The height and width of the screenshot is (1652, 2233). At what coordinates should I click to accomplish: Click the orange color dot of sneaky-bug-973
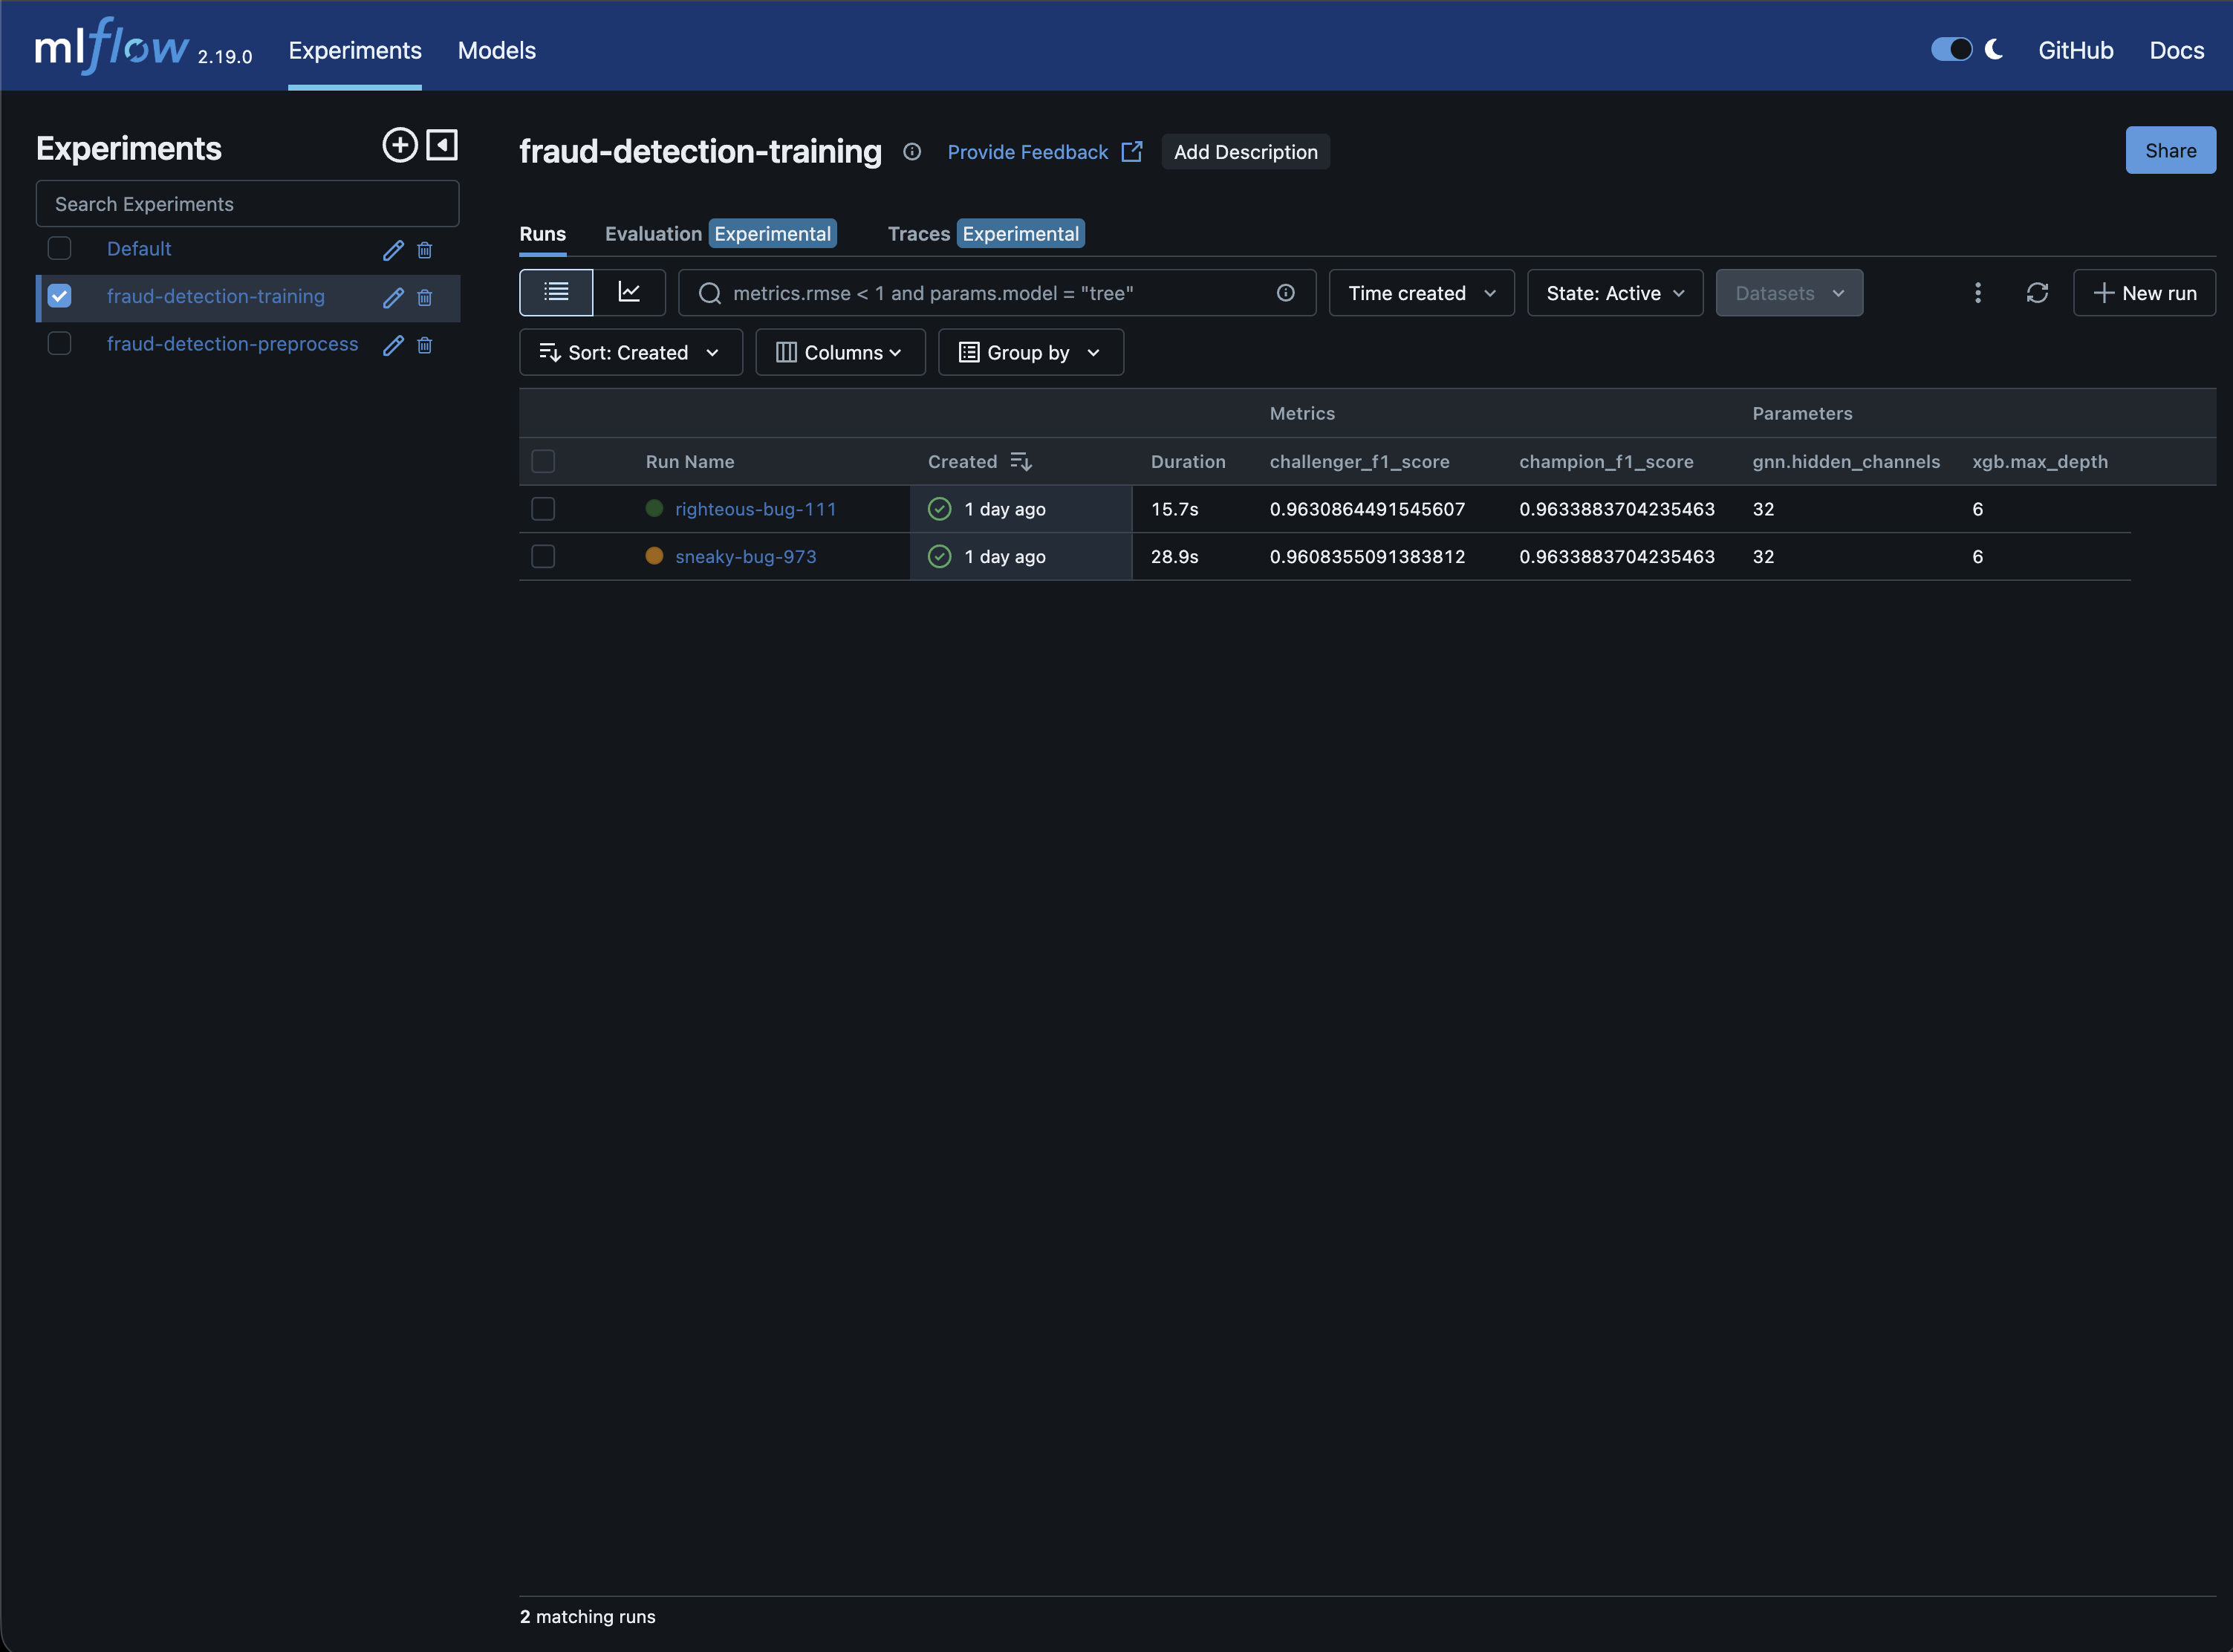point(654,555)
